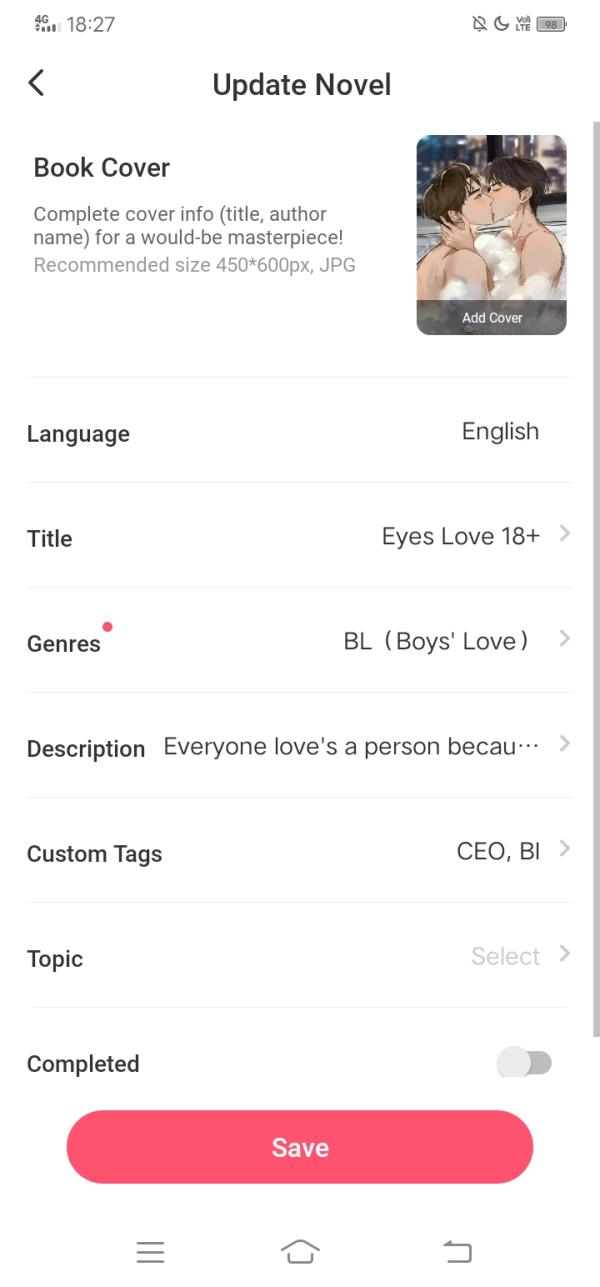
Task: Tap Add Cover label on thumbnail
Action: (492, 318)
